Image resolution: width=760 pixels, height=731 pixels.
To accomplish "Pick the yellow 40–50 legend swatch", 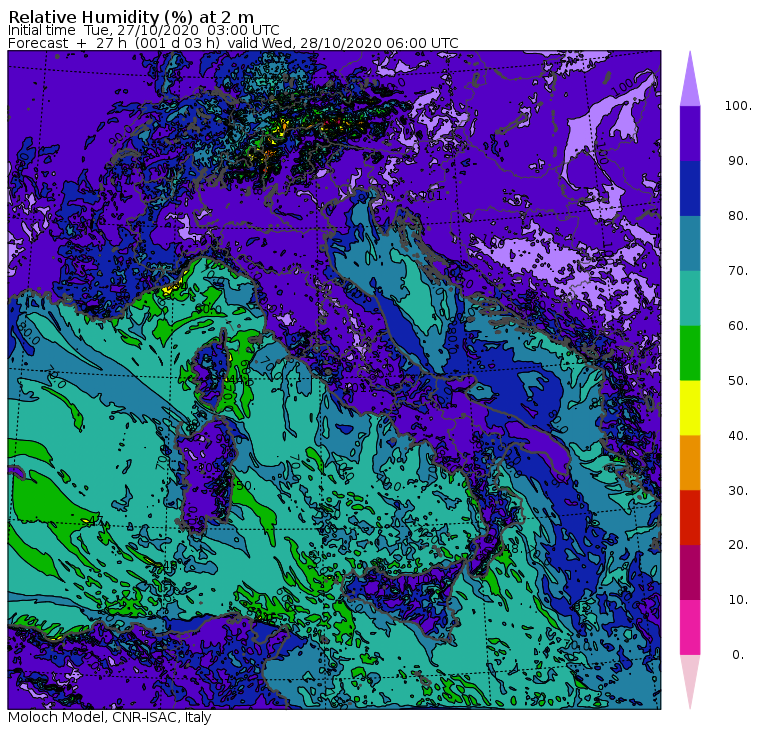I will [x=690, y=408].
